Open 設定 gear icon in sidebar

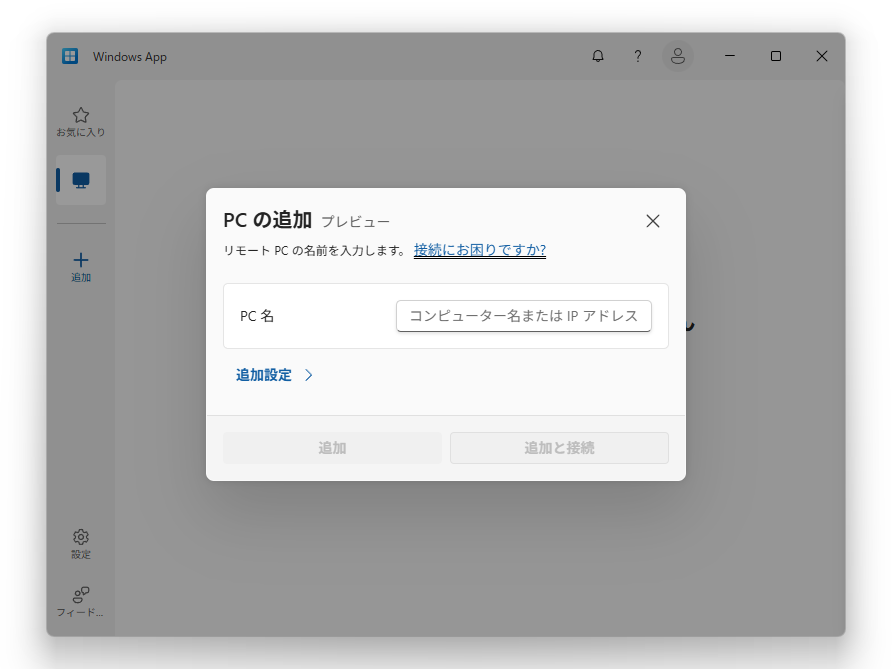point(81,544)
